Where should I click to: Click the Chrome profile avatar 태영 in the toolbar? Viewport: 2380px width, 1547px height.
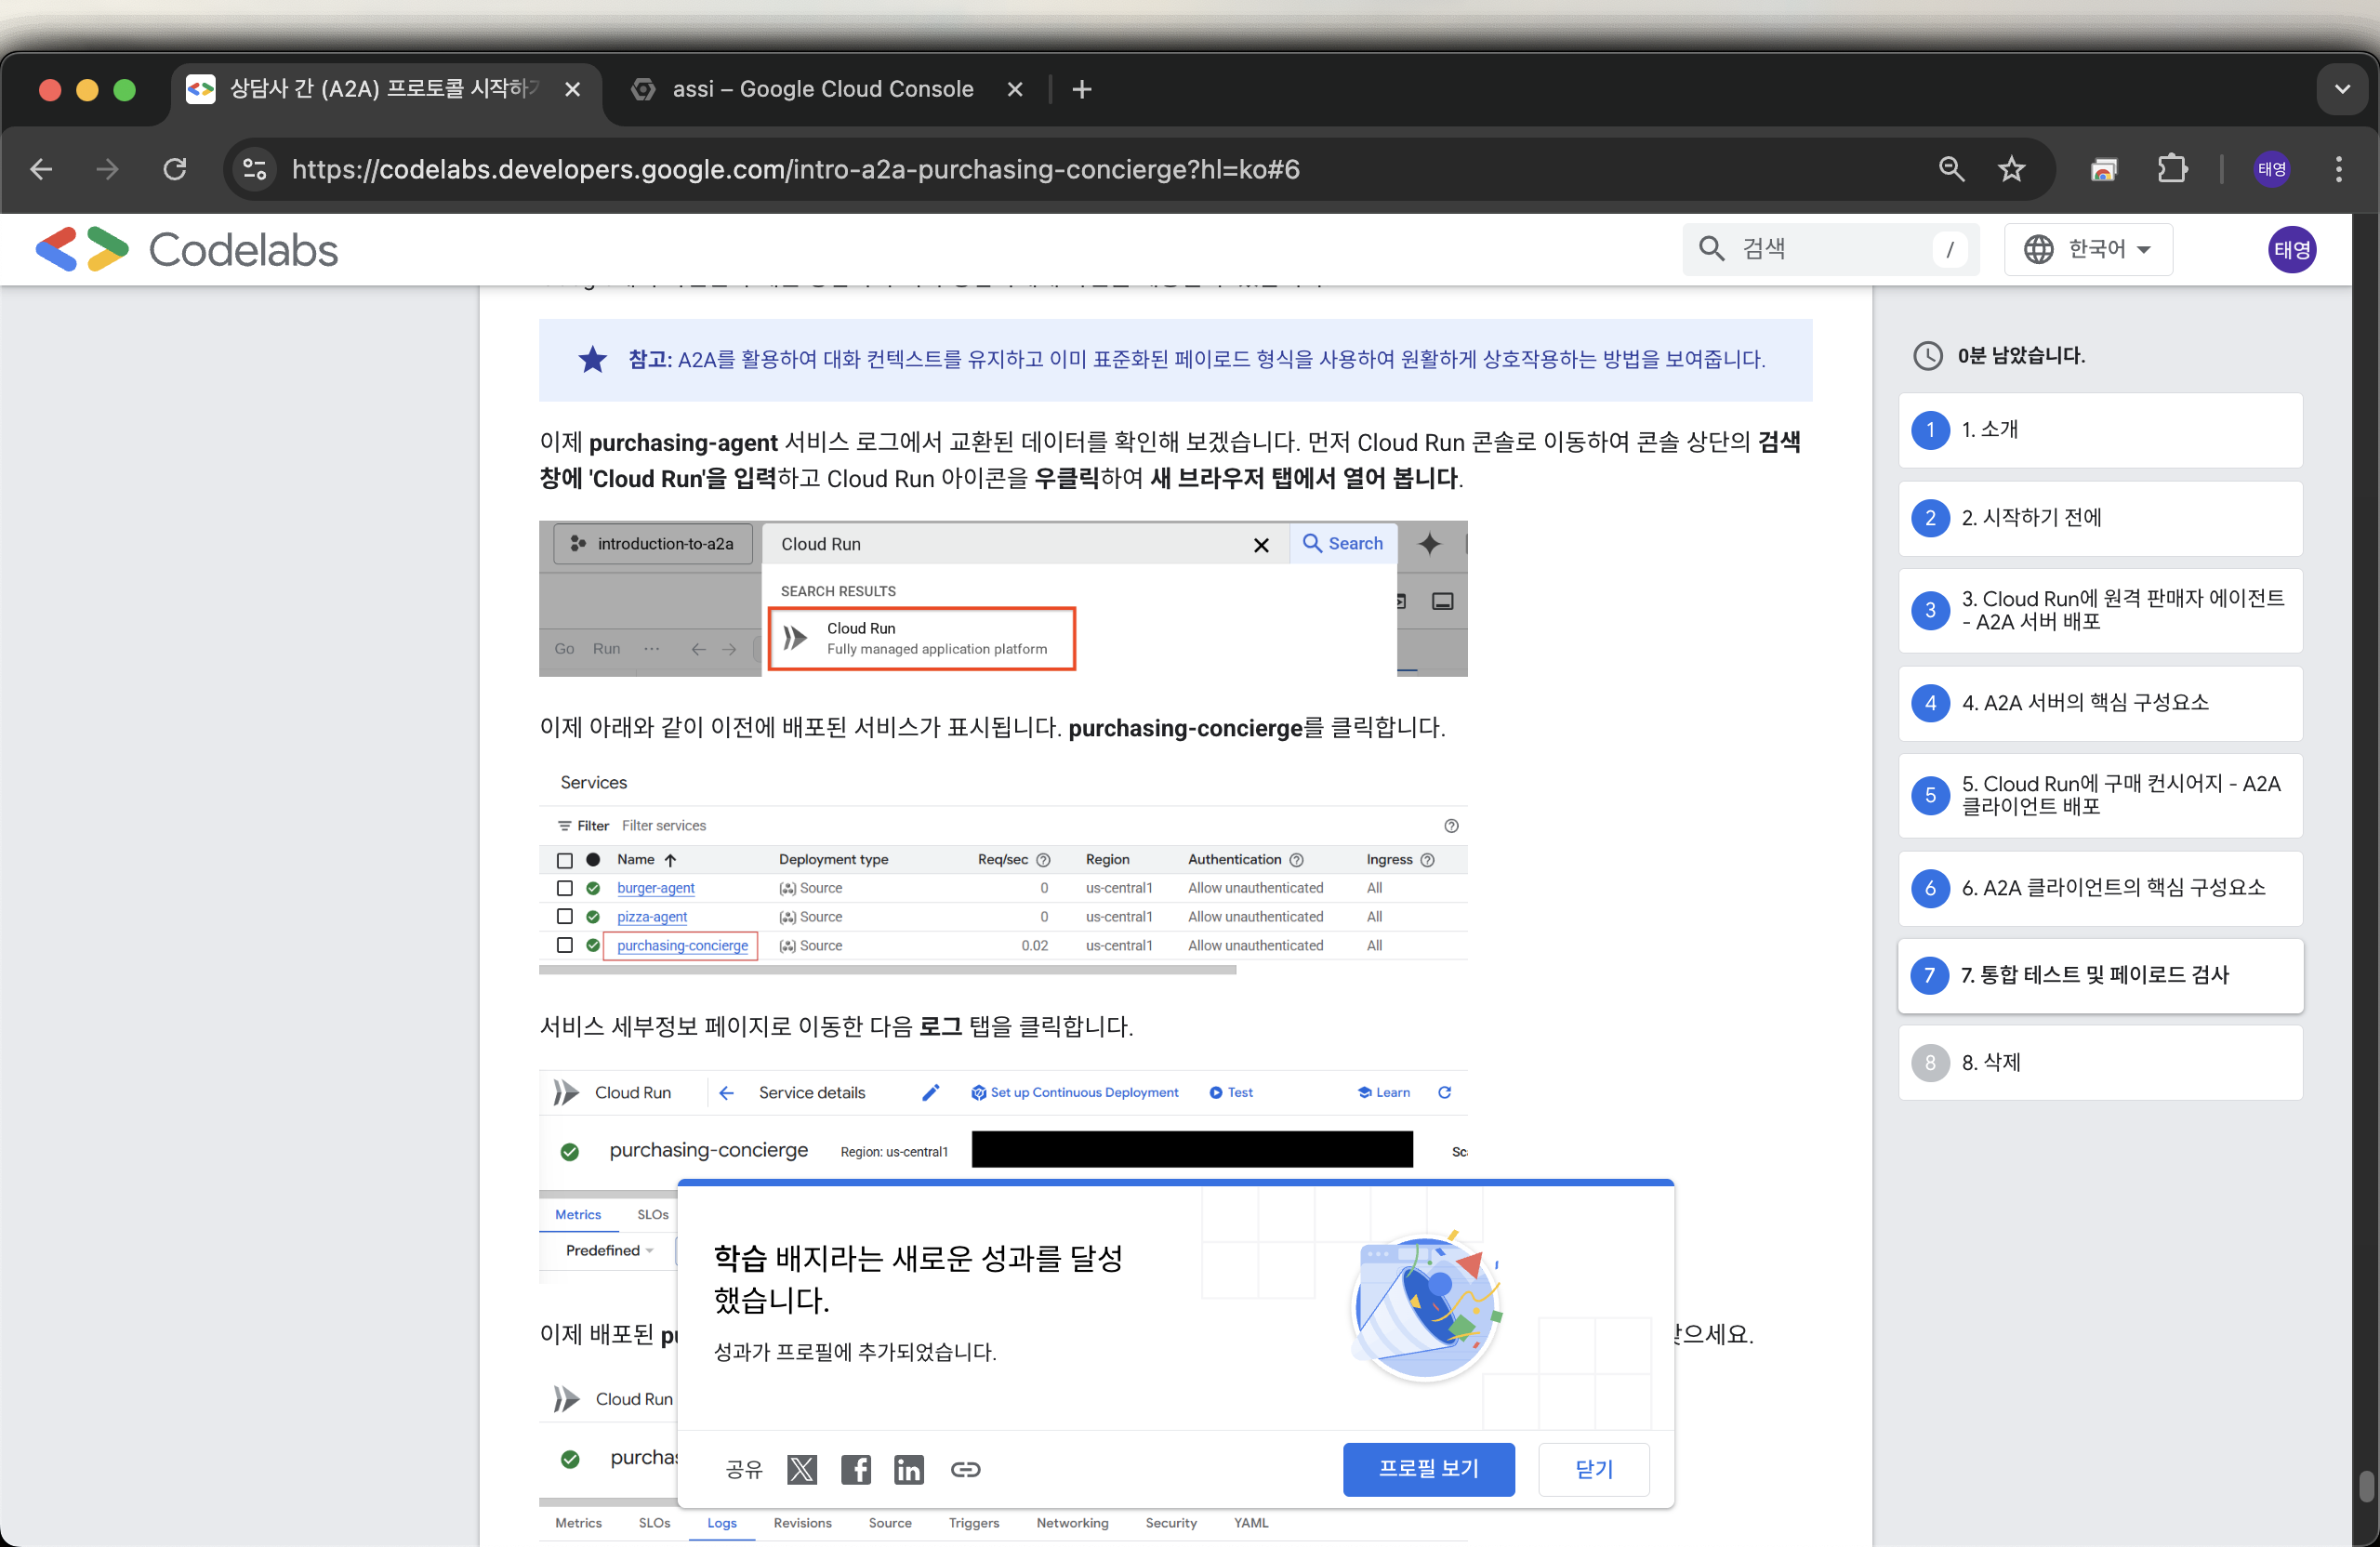(x=2271, y=169)
